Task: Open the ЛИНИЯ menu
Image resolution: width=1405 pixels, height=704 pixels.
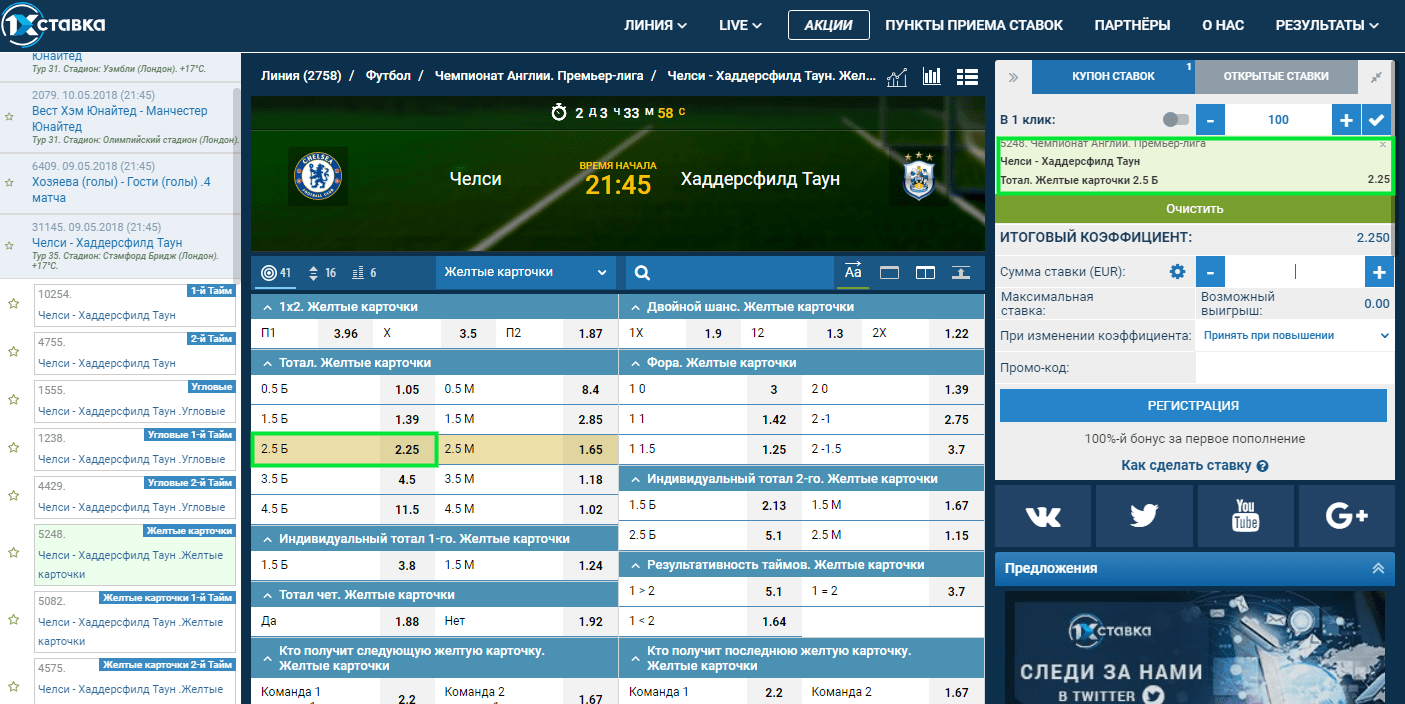Action: click(655, 25)
